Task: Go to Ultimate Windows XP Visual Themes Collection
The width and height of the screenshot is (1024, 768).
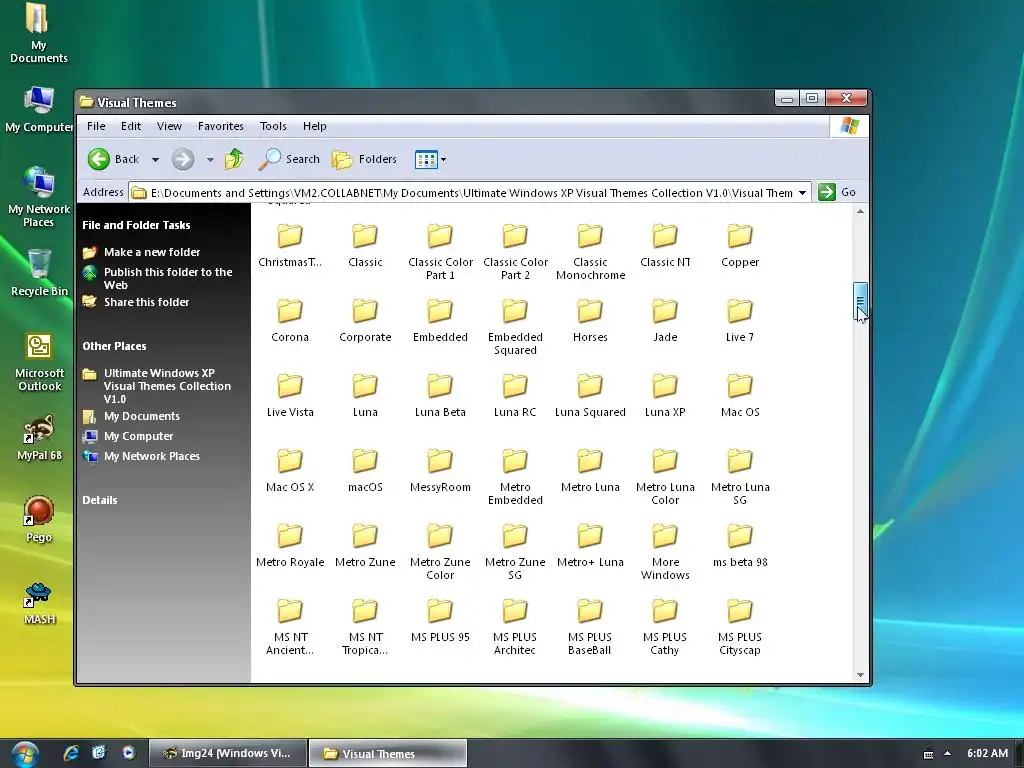Action: 167,386
